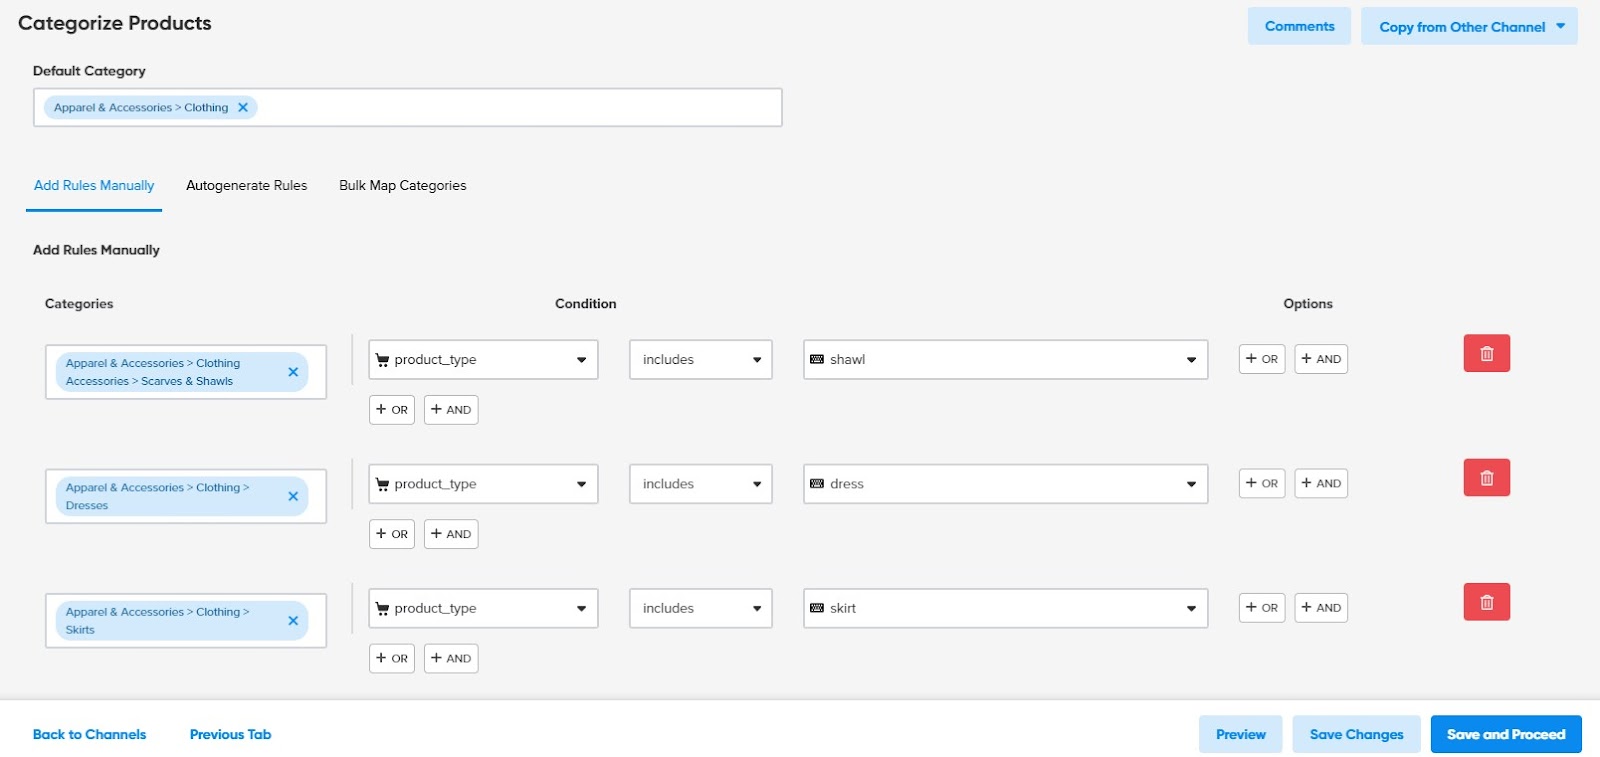Add AND condition beside the dress value
This screenshot has height=757, width=1600.
tap(1320, 484)
